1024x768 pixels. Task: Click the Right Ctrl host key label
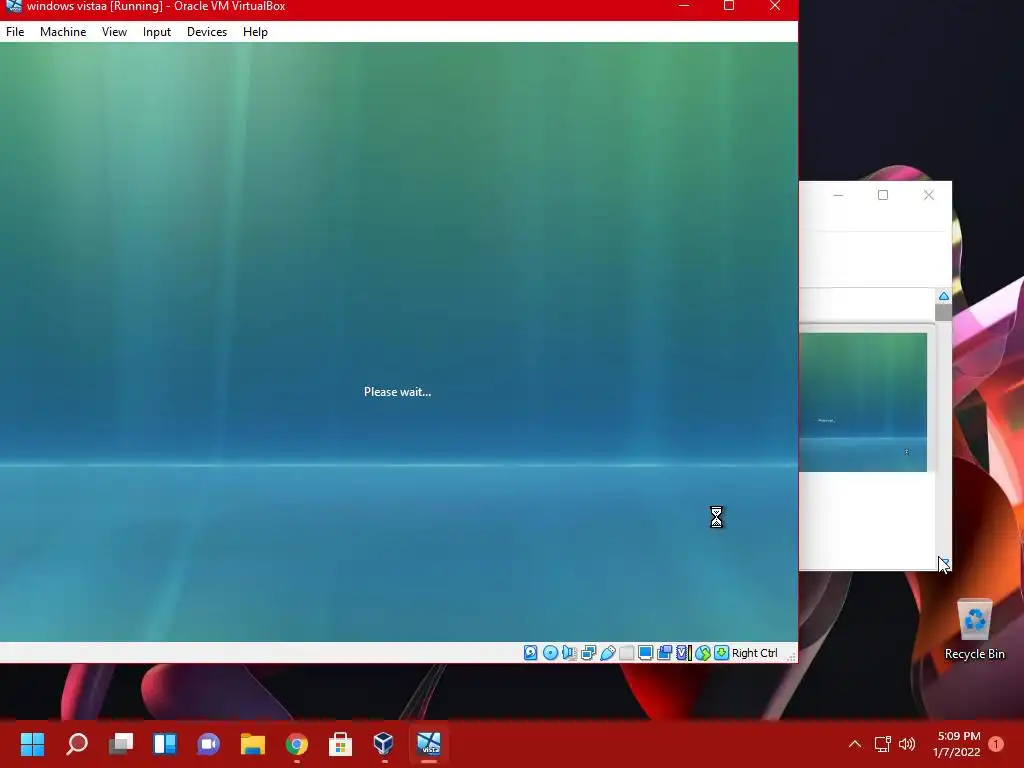[754, 653]
